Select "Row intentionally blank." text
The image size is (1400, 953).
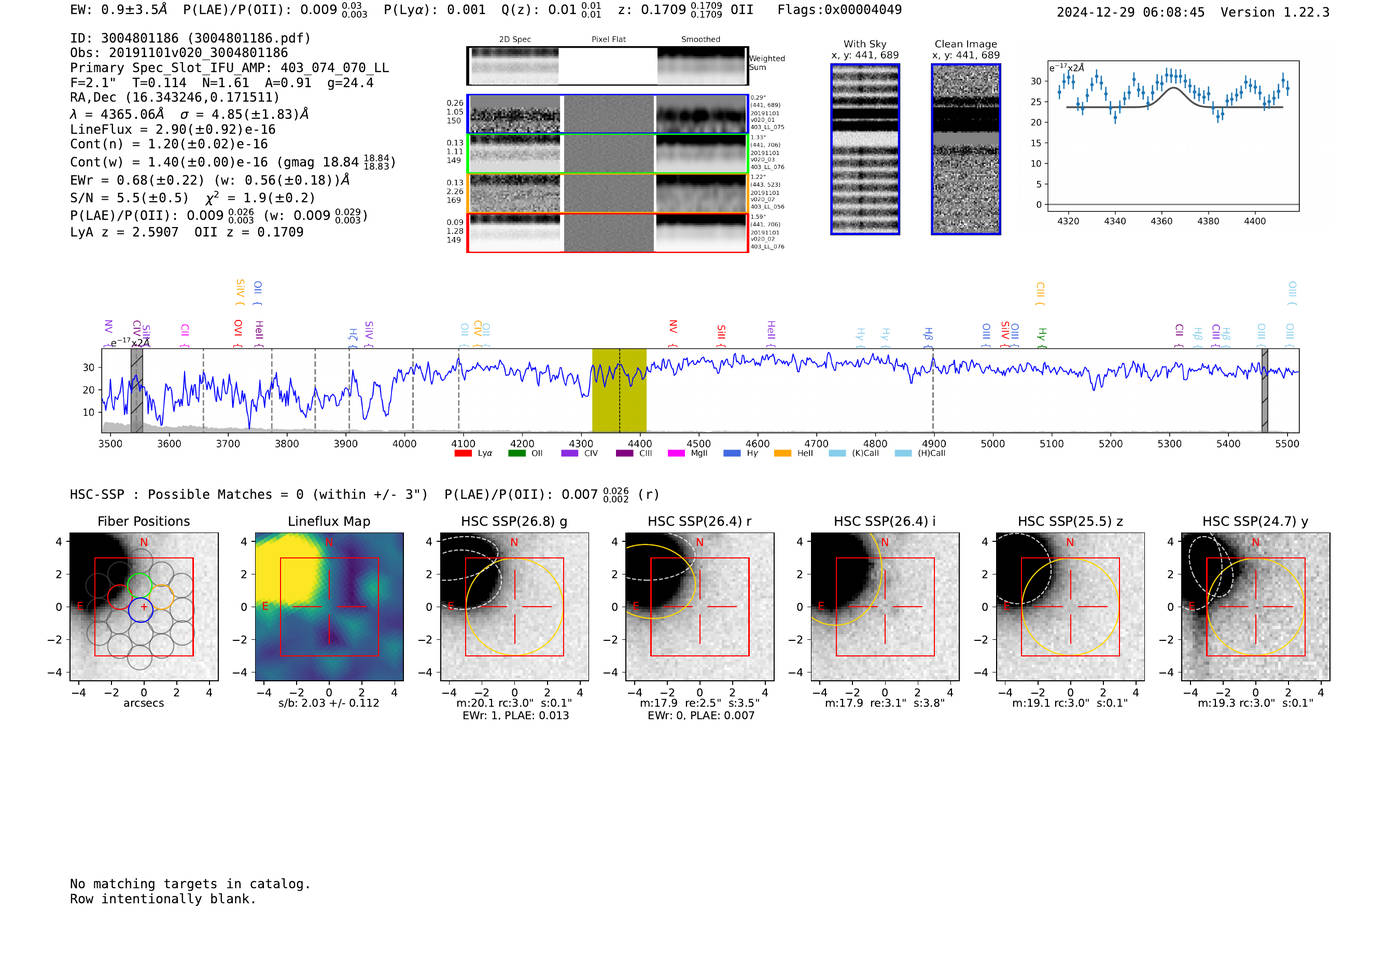(163, 899)
